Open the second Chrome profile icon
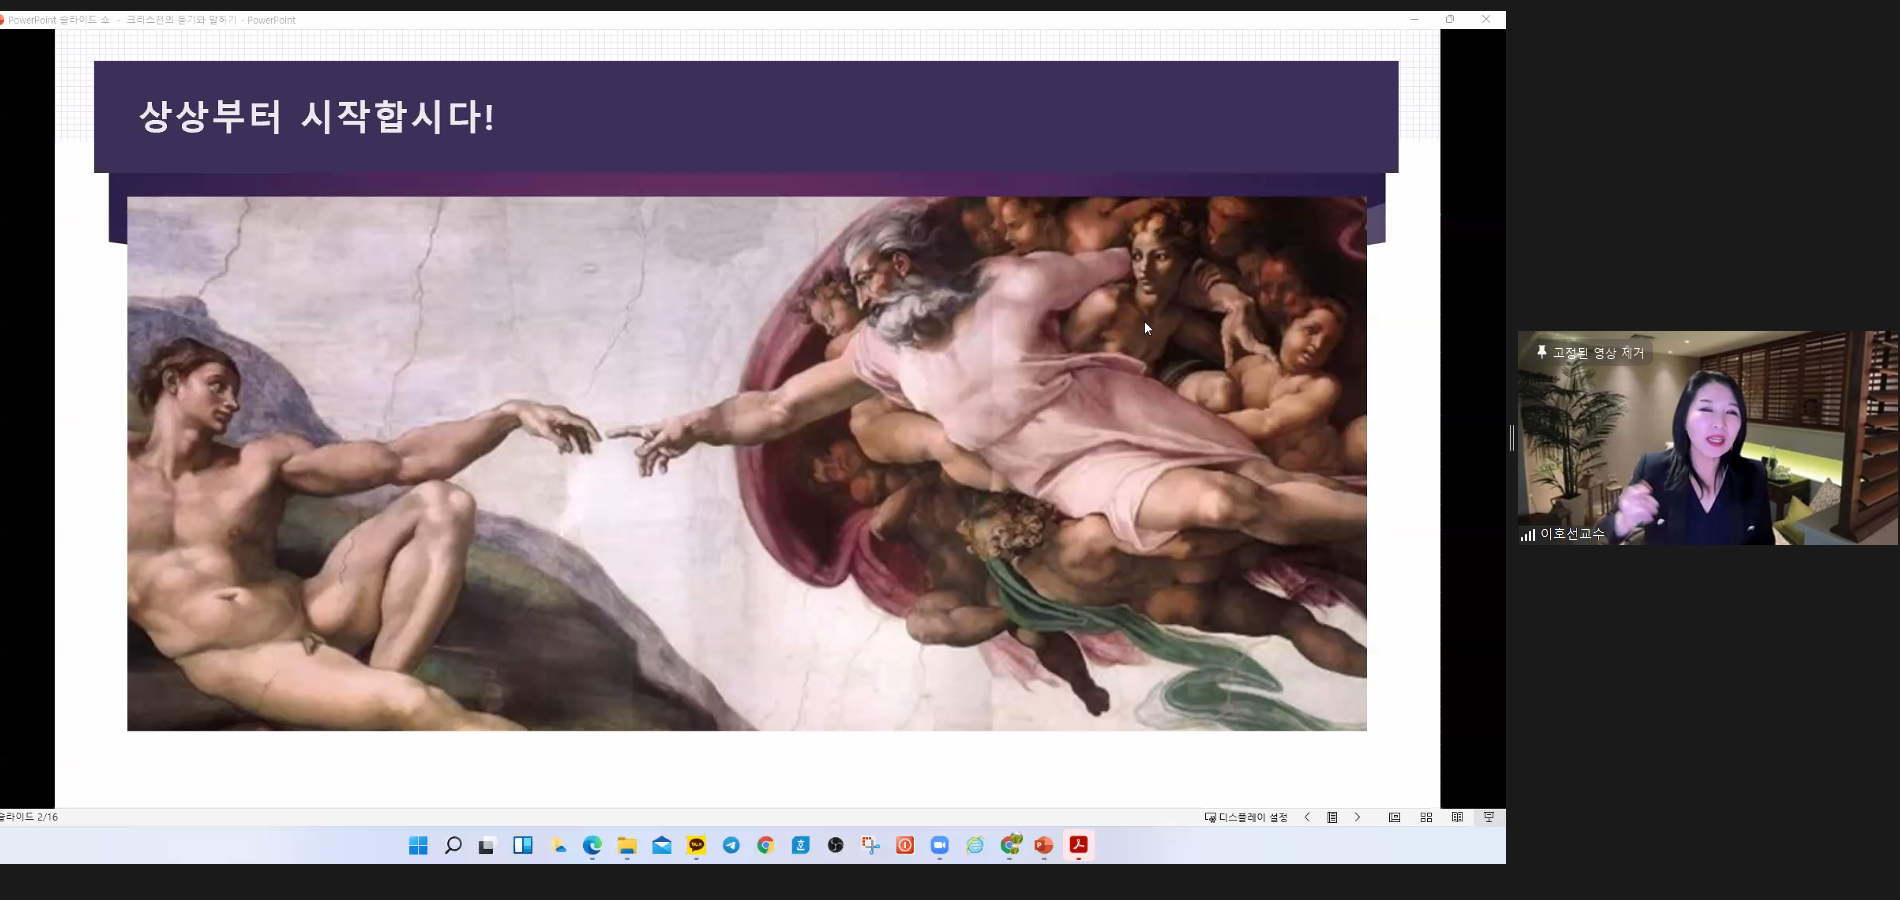The height and width of the screenshot is (900, 1900). [1010, 846]
